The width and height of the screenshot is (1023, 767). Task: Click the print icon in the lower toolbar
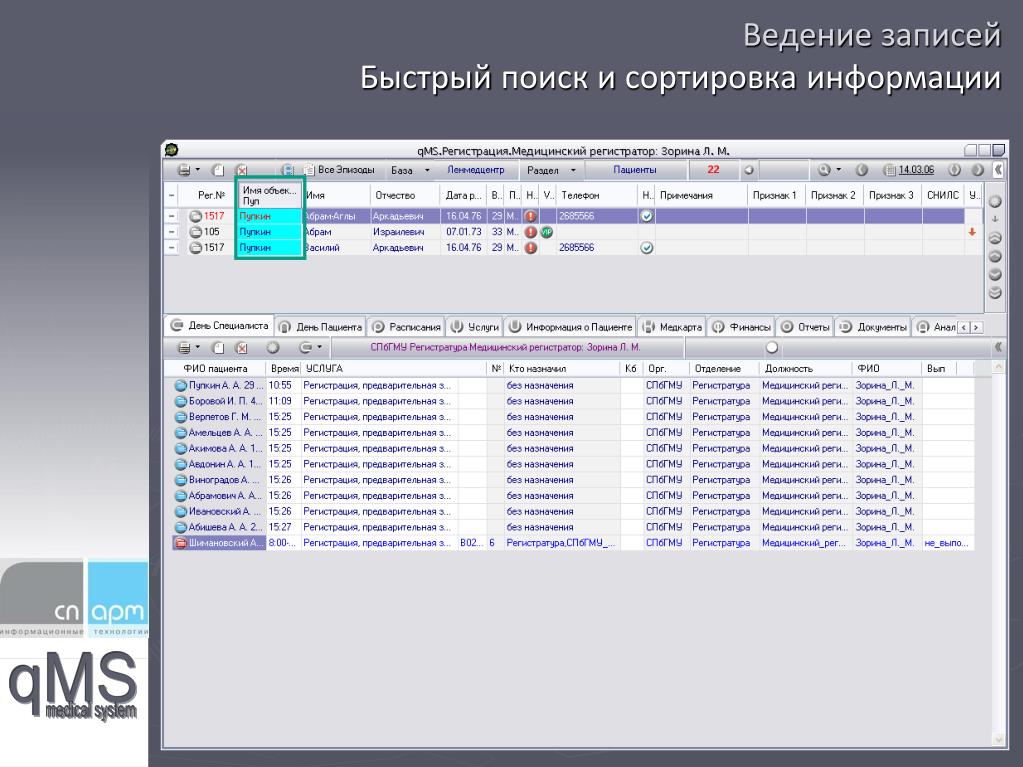(x=185, y=348)
